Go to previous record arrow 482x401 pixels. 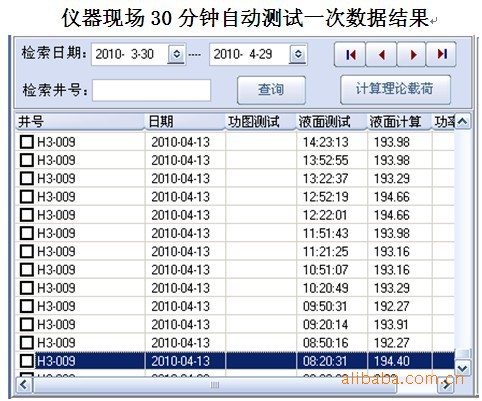pyautogui.click(x=381, y=54)
